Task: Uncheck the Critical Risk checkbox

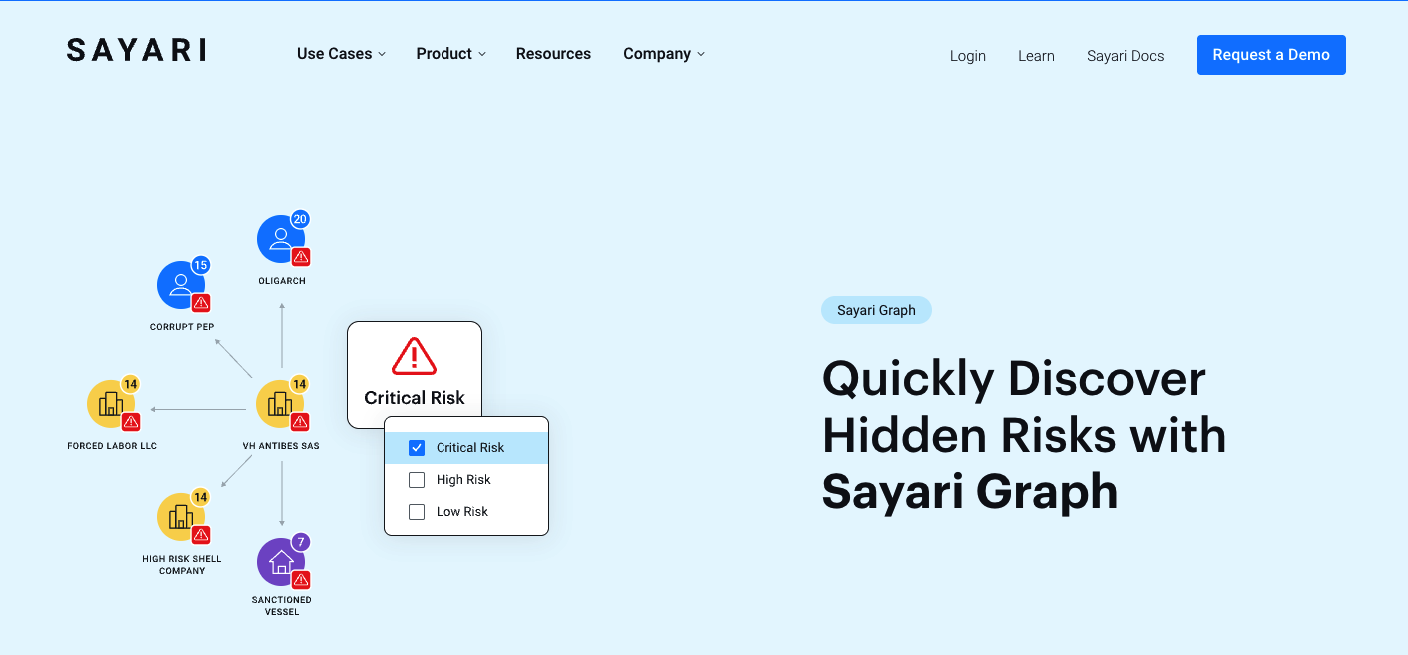Action: pos(417,448)
